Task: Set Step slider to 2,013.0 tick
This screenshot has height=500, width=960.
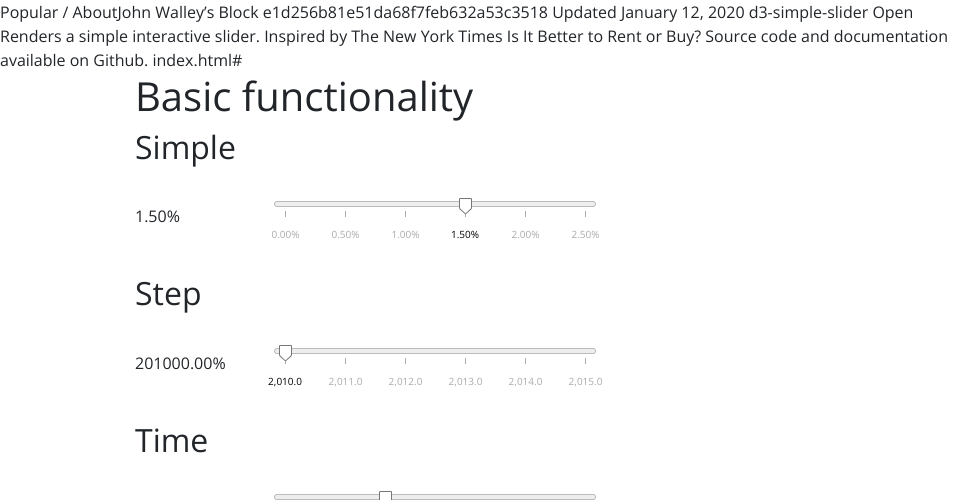Action: tap(465, 351)
